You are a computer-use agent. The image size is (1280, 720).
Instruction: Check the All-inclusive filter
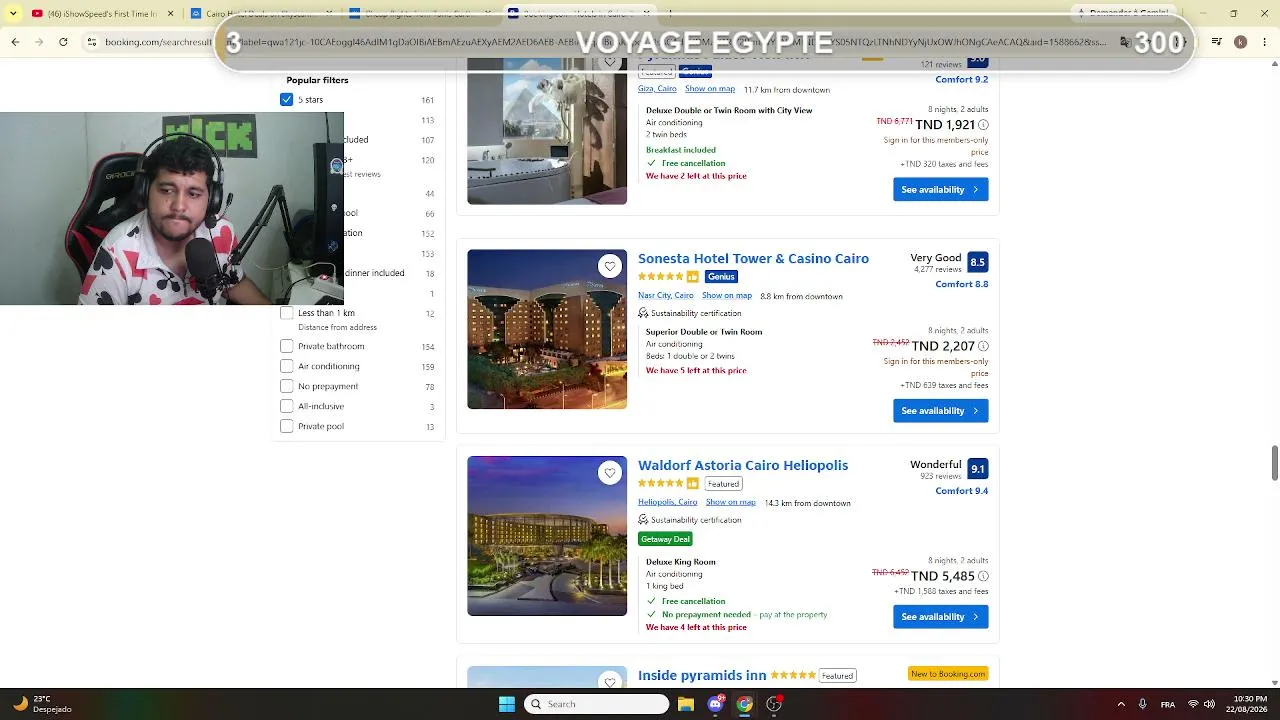click(x=287, y=406)
